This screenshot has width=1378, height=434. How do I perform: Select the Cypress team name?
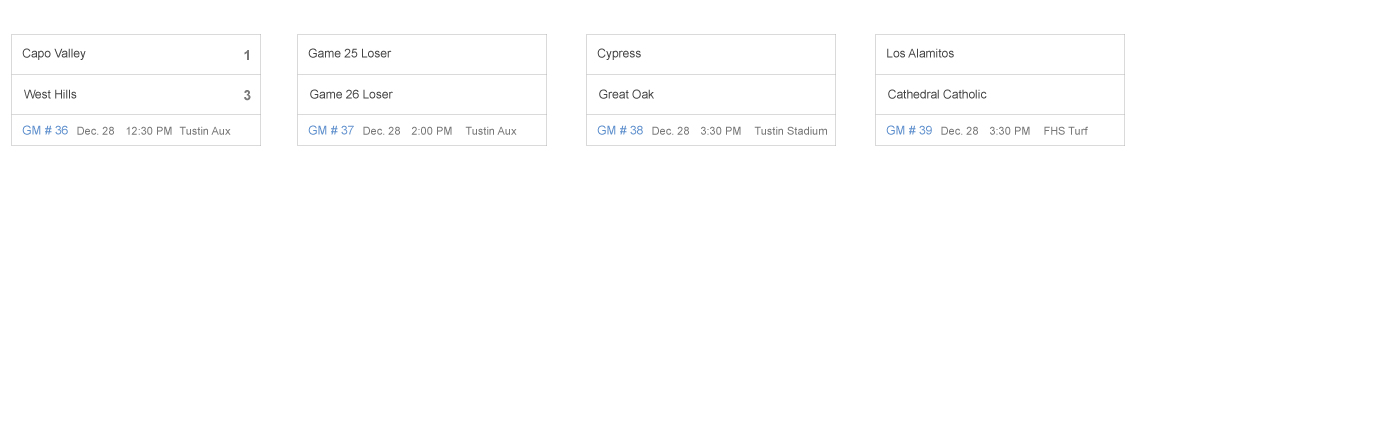pos(619,54)
